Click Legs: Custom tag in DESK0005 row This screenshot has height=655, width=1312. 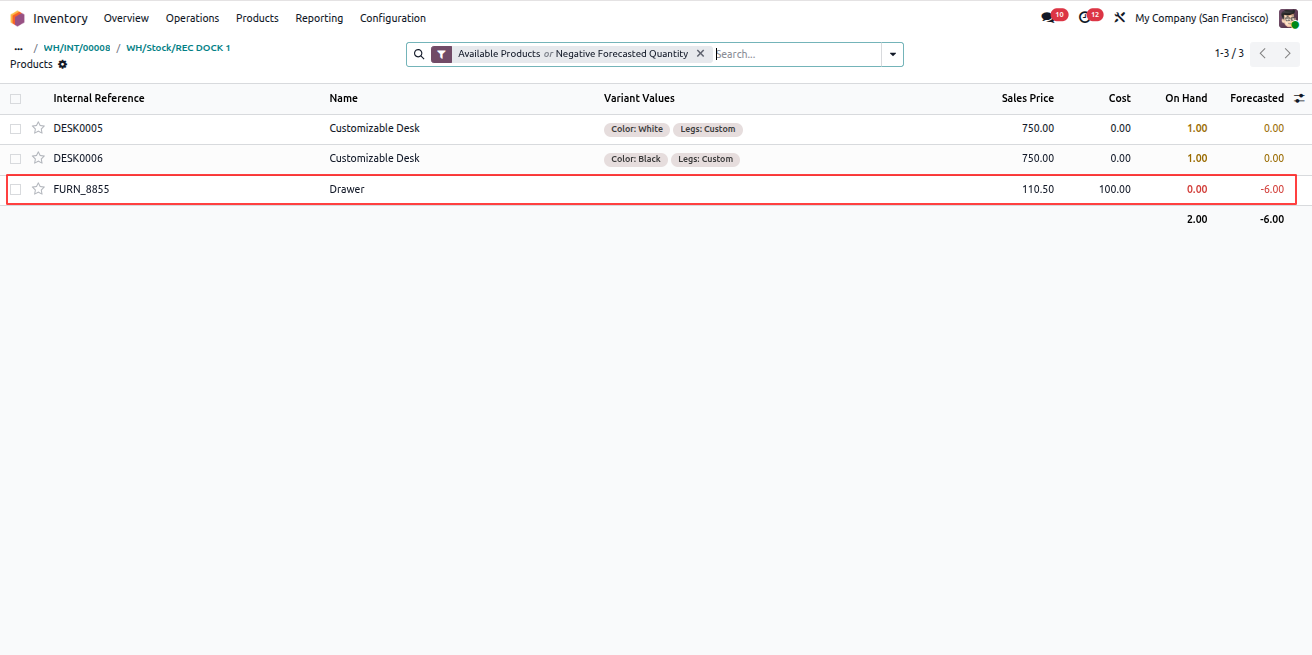[708, 129]
